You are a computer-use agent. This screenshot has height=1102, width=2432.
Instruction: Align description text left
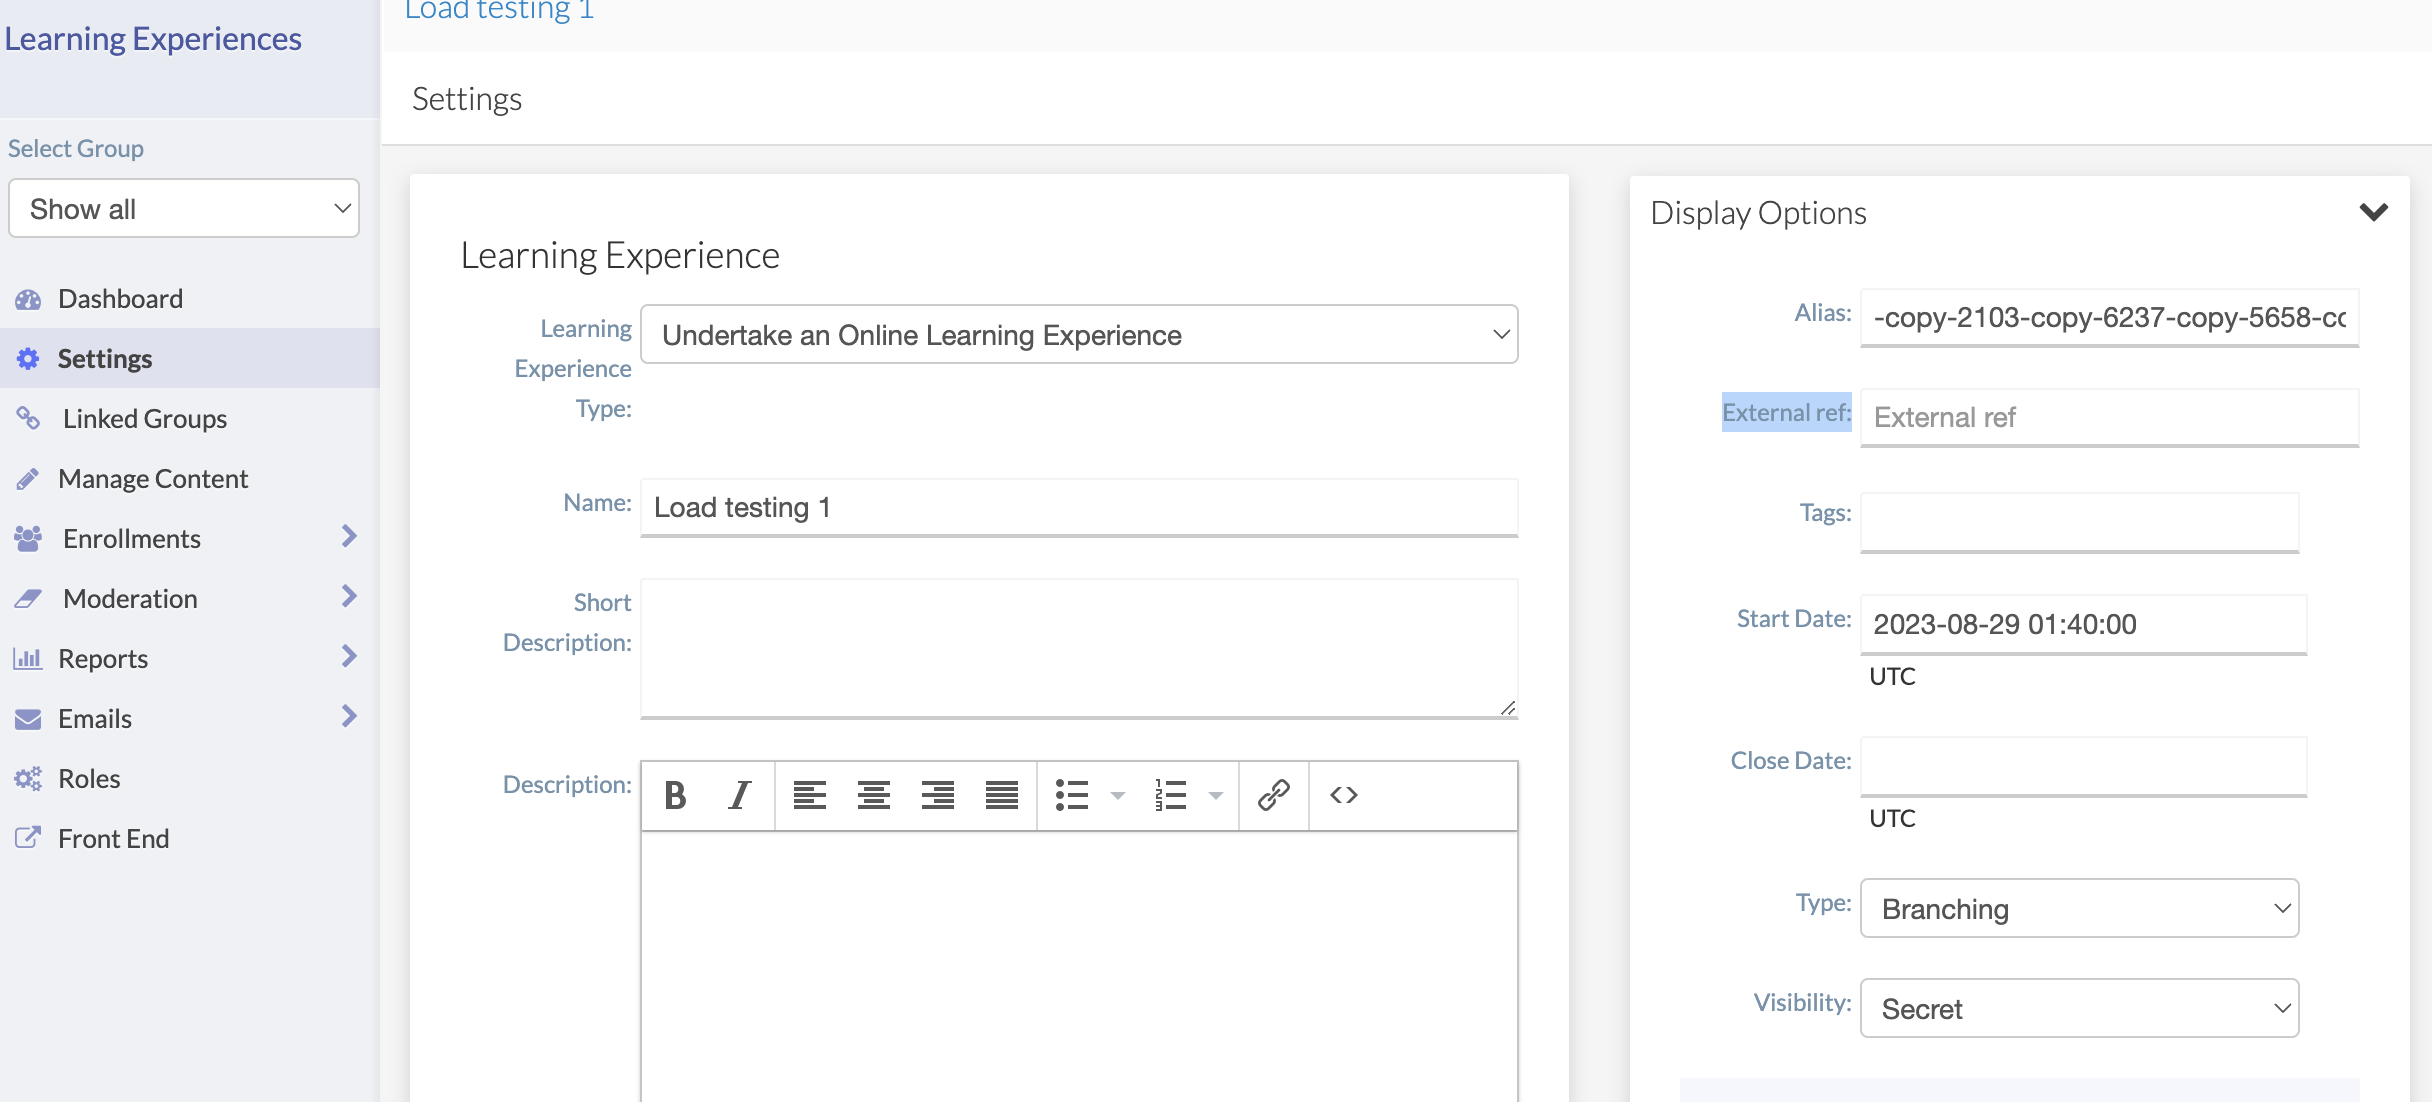[809, 796]
